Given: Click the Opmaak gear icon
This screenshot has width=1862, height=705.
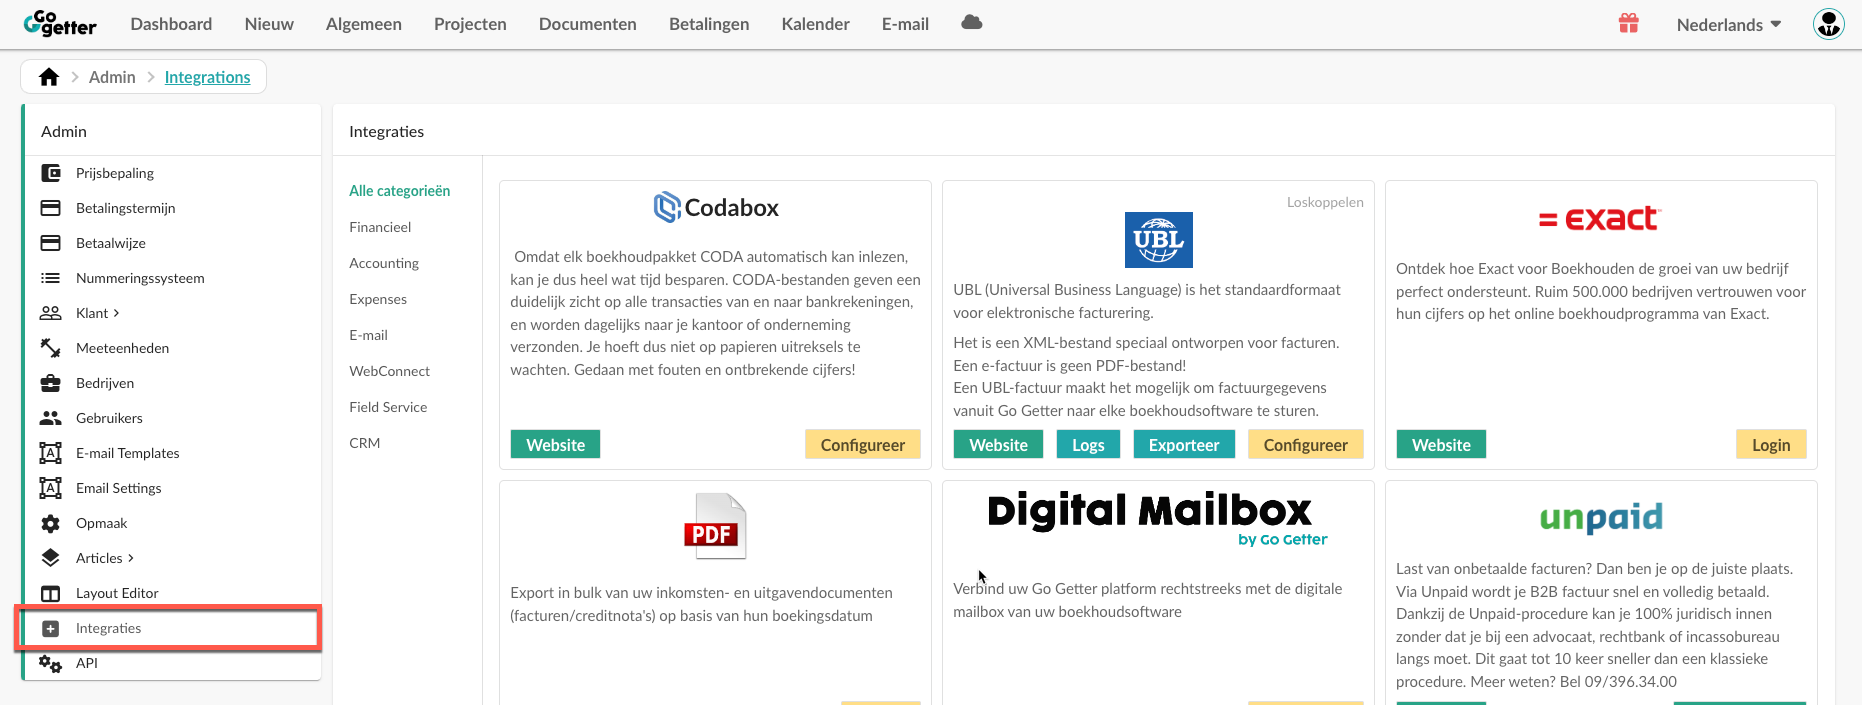Looking at the screenshot, I should pyautogui.click(x=50, y=523).
